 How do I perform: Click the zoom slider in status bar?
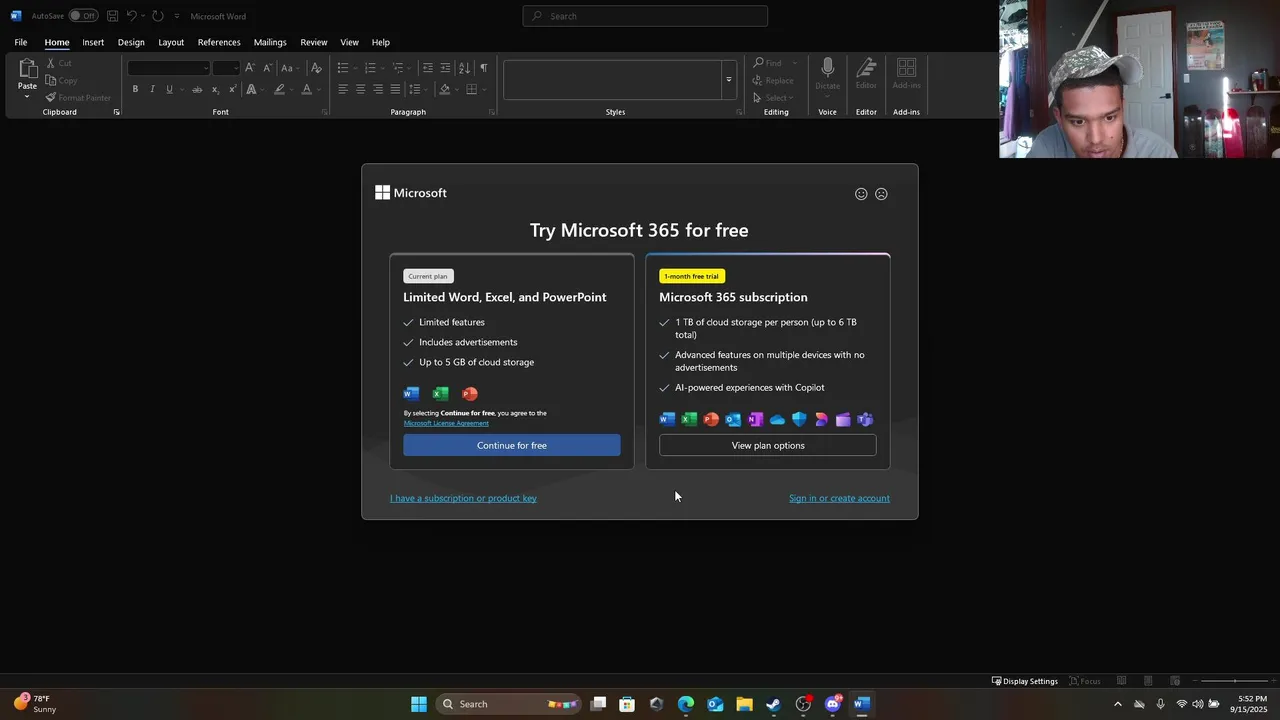1234,681
